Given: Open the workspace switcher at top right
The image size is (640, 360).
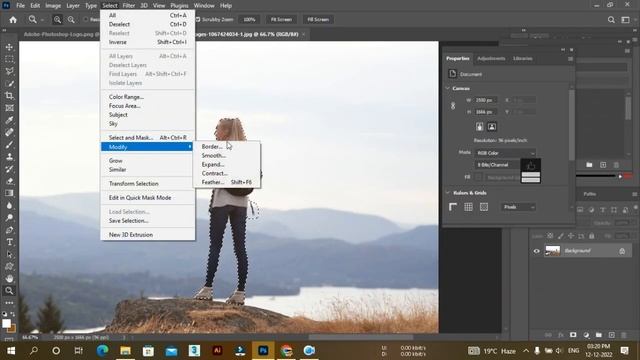Looking at the screenshot, I should point(625,20).
